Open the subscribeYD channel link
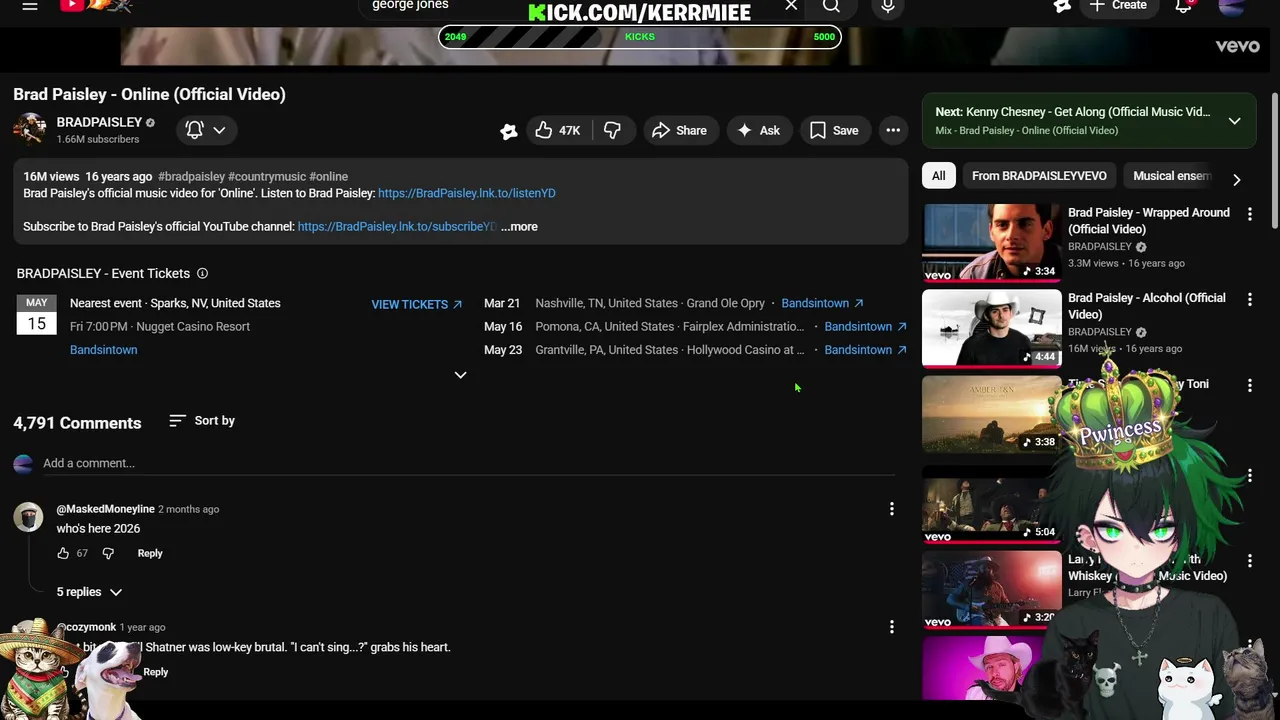This screenshot has width=1280, height=720. pos(396,227)
